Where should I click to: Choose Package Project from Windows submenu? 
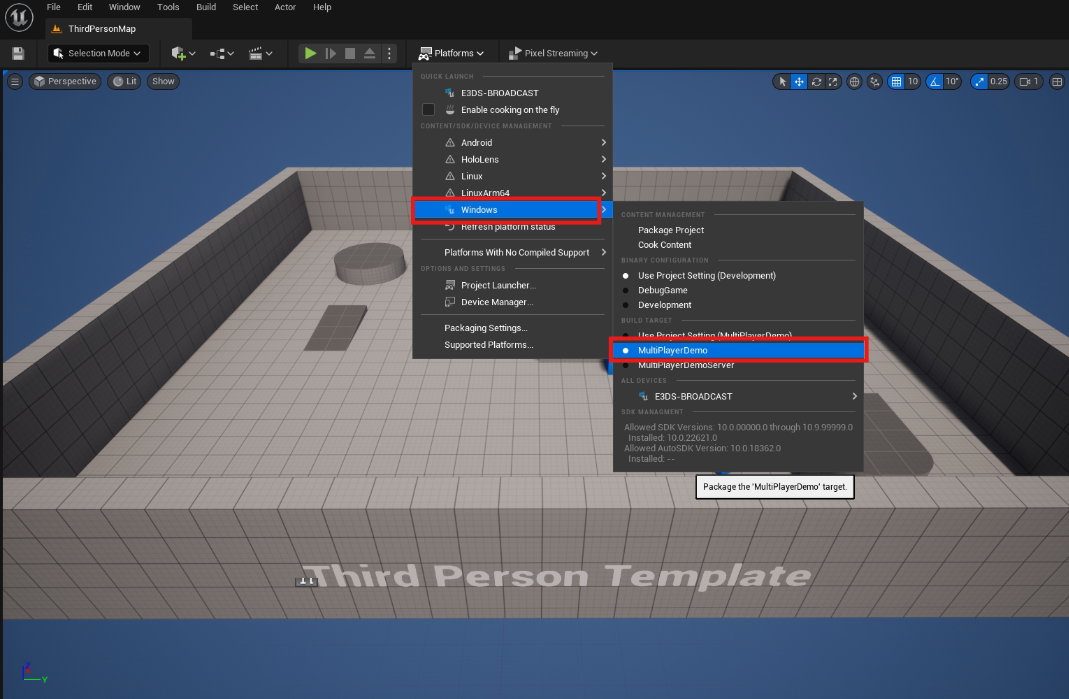click(671, 230)
